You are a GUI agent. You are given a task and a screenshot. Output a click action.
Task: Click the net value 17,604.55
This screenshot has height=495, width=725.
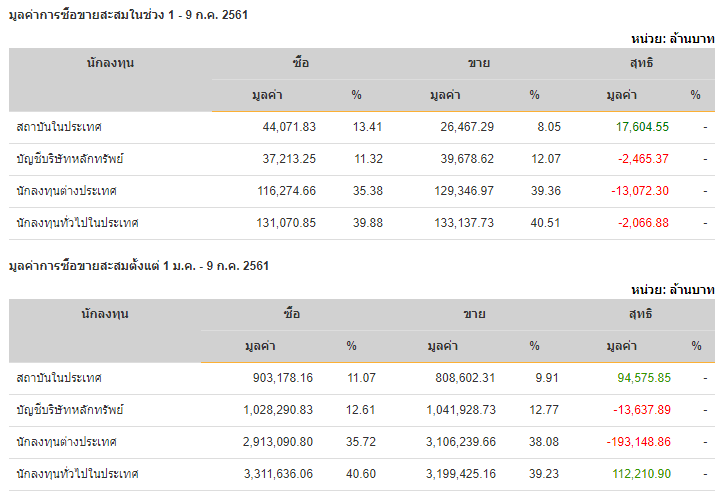[642, 127]
